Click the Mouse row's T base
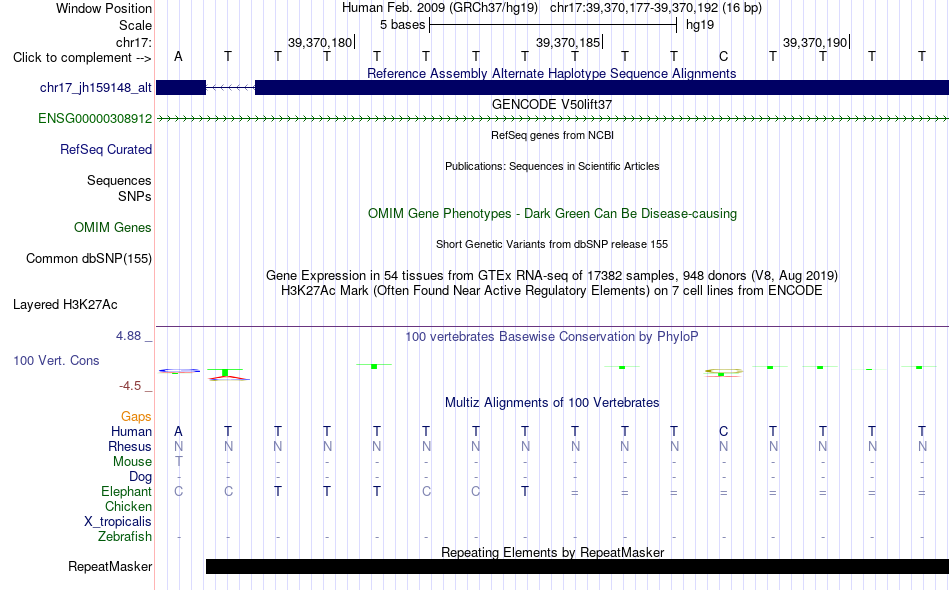The height and width of the screenshot is (590, 950). coord(179,461)
